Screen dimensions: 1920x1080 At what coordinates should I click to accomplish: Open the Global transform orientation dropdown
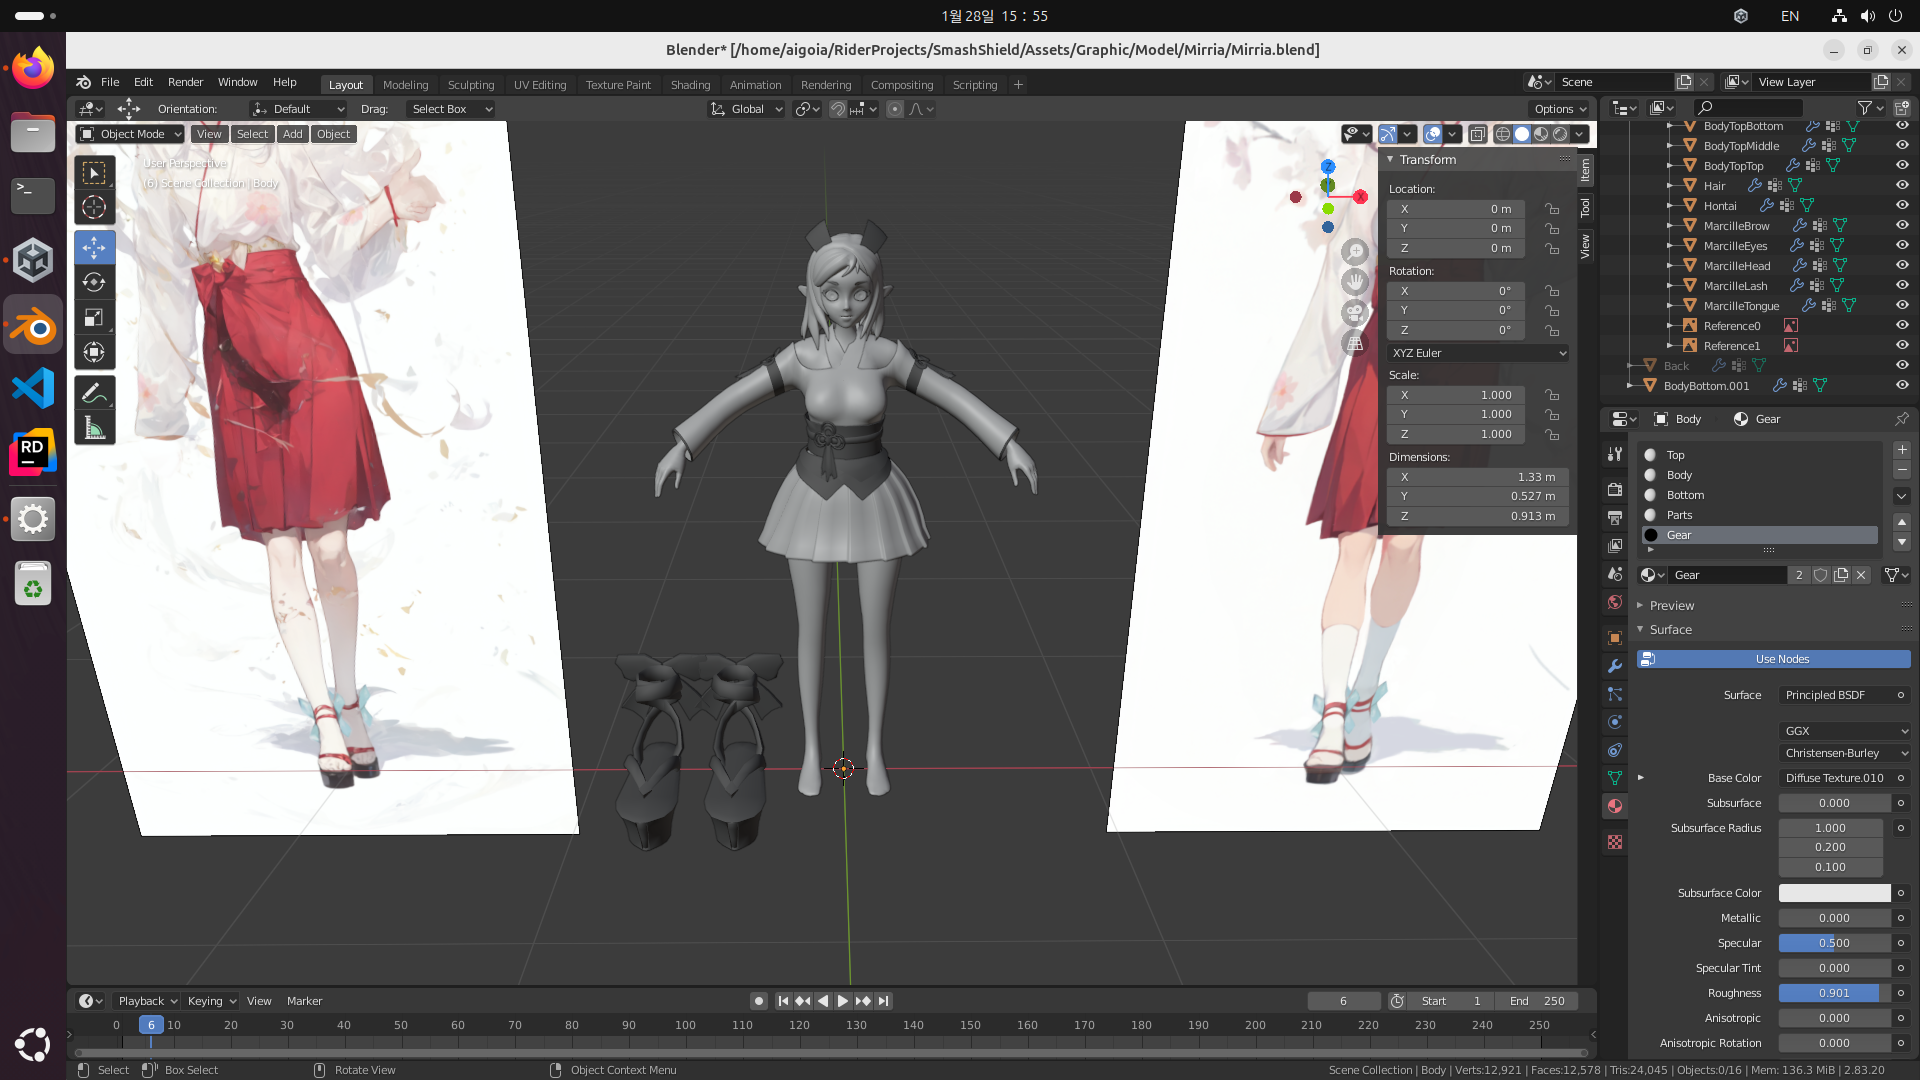pyautogui.click(x=747, y=109)
